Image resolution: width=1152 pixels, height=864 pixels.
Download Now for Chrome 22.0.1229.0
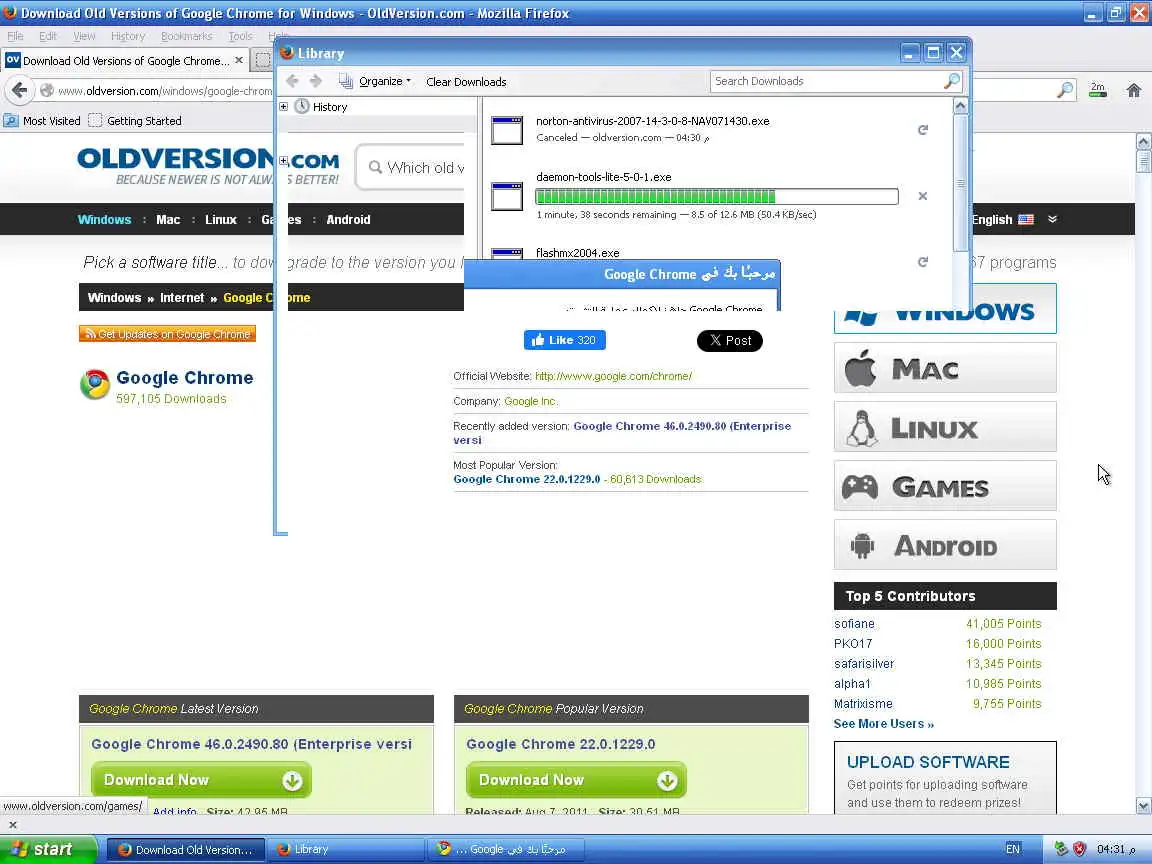click(576, 780)
